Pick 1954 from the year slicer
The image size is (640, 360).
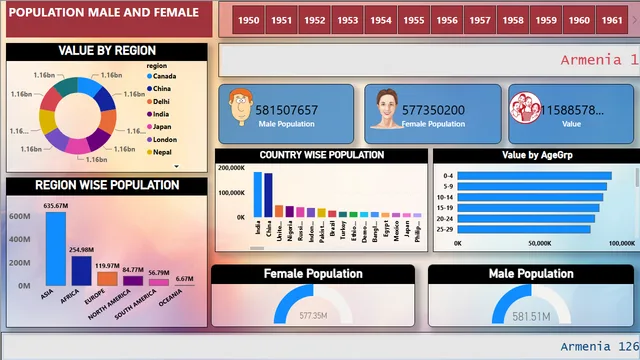click(381, 20)
